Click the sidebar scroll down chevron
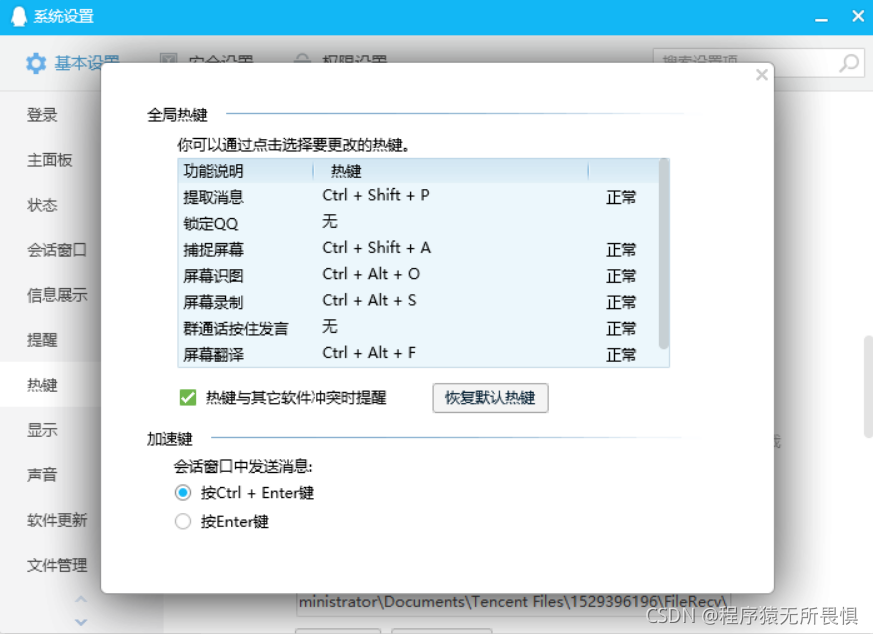The image size is (873, 634). pyautogui.click(x=81, y=622)
